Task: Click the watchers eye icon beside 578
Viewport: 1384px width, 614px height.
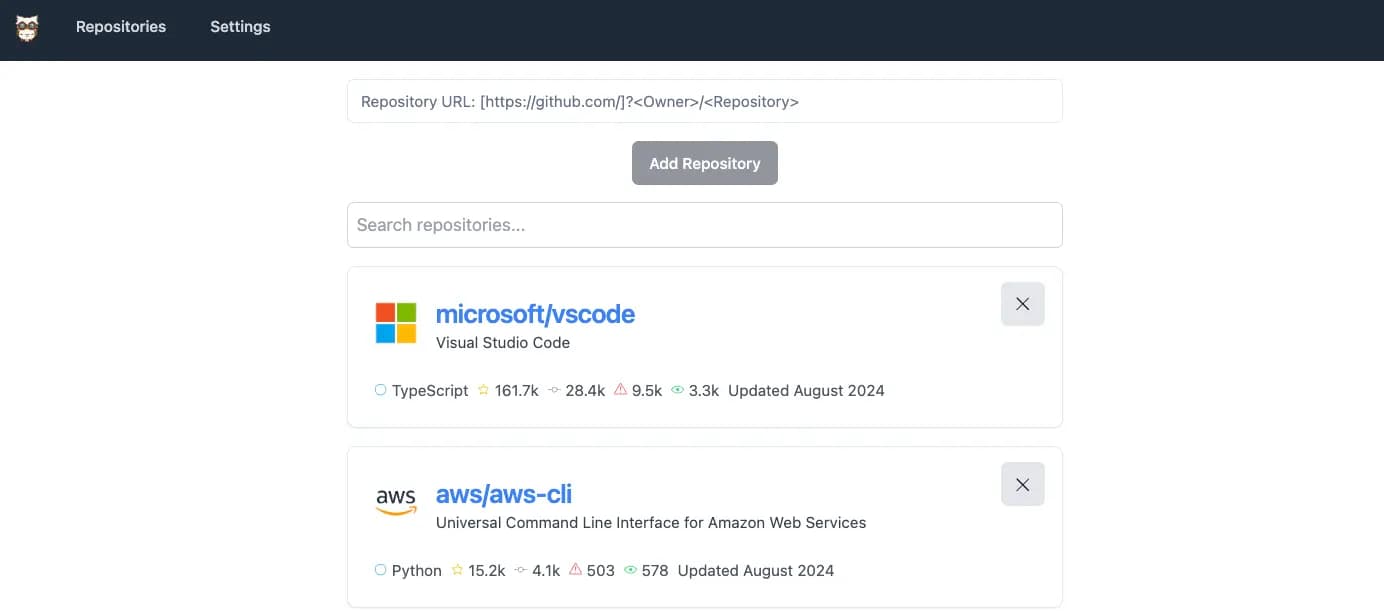Action: (631, 570)
